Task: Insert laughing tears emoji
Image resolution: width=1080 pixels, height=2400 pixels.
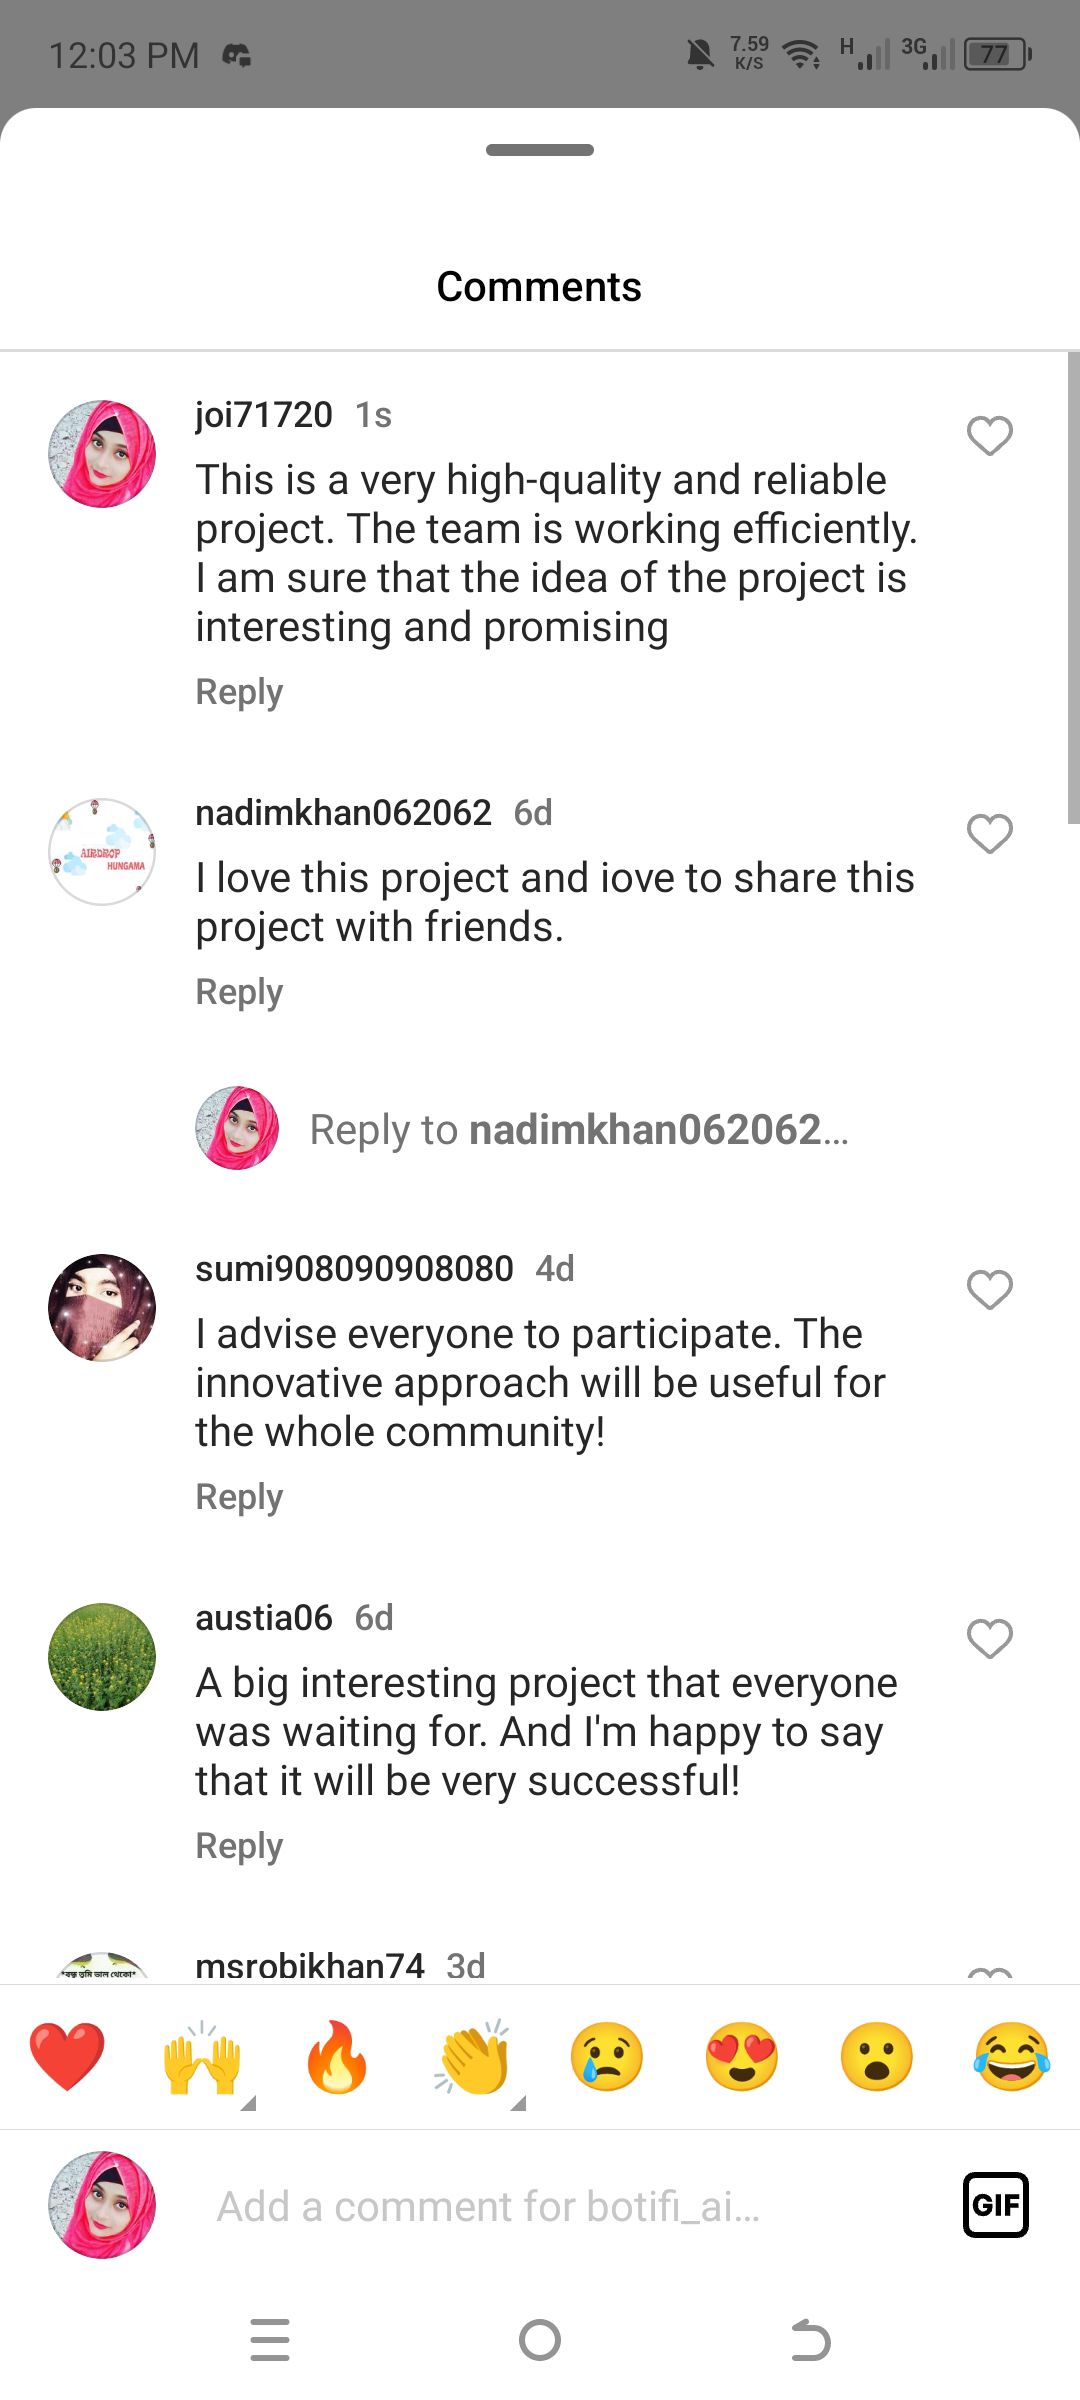Action: point(1012,2057)
